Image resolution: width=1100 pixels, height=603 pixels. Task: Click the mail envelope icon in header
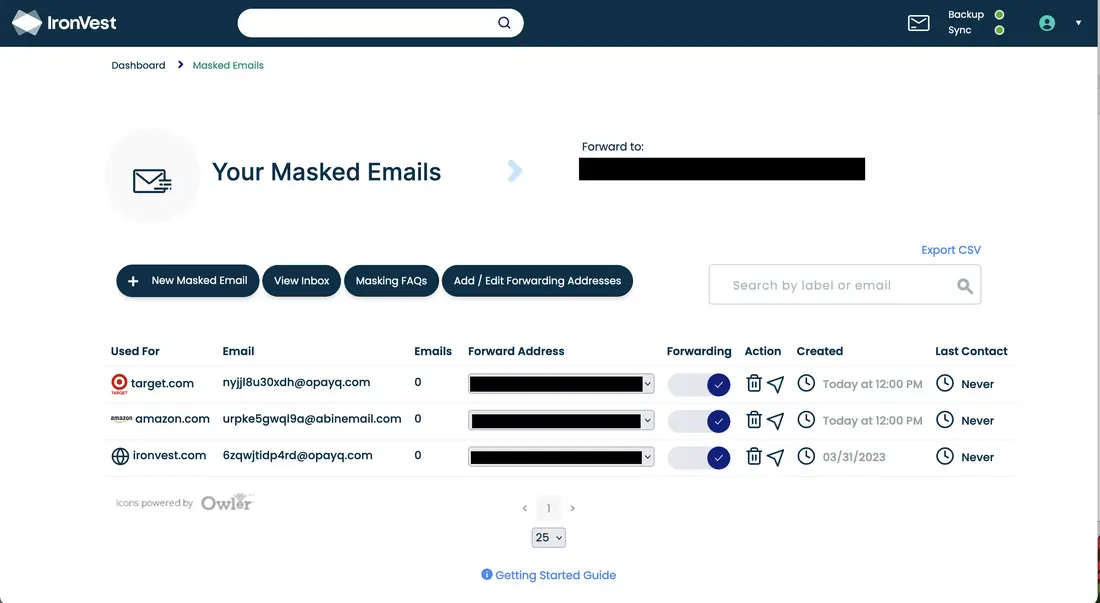tap(918, 23)
